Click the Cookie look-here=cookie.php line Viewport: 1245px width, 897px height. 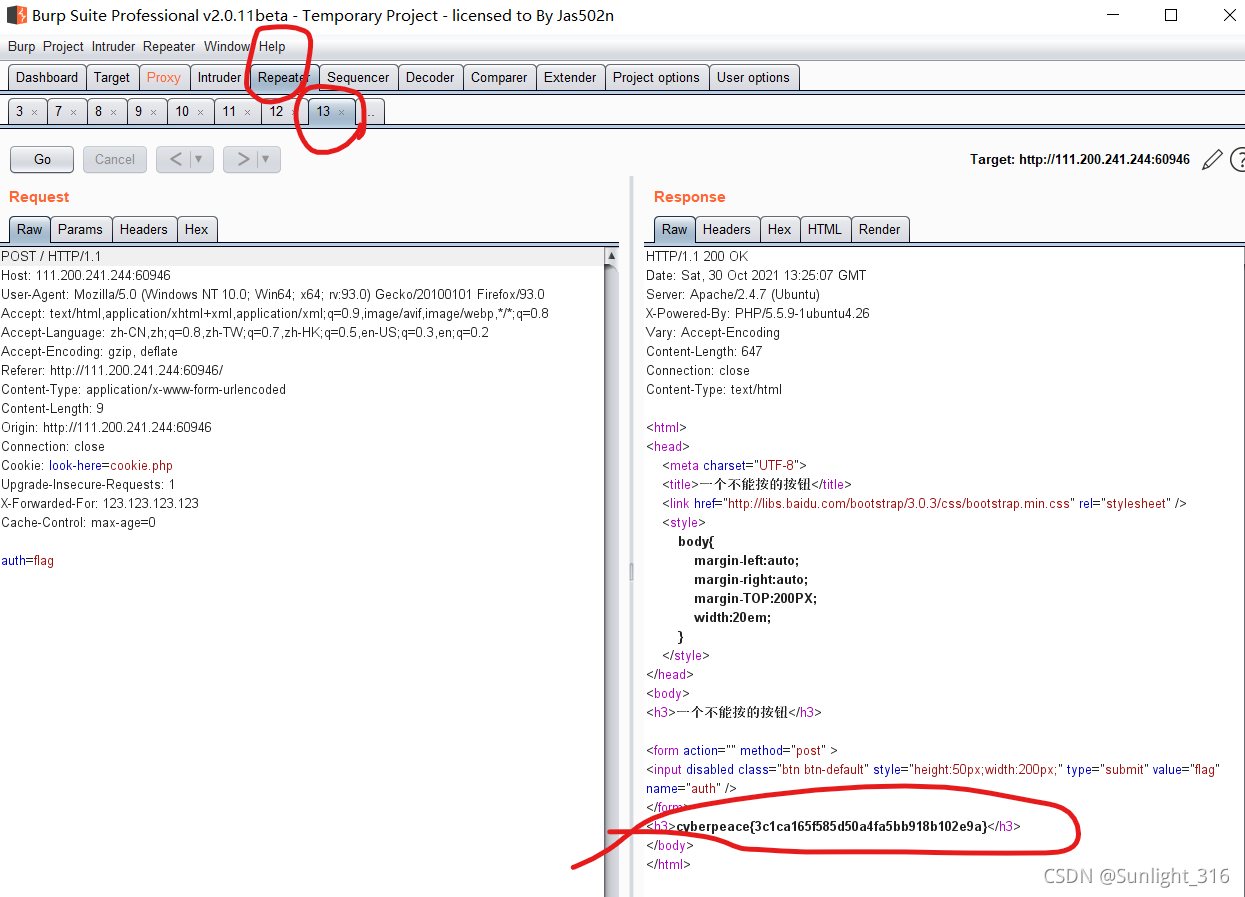click(87, 466)
